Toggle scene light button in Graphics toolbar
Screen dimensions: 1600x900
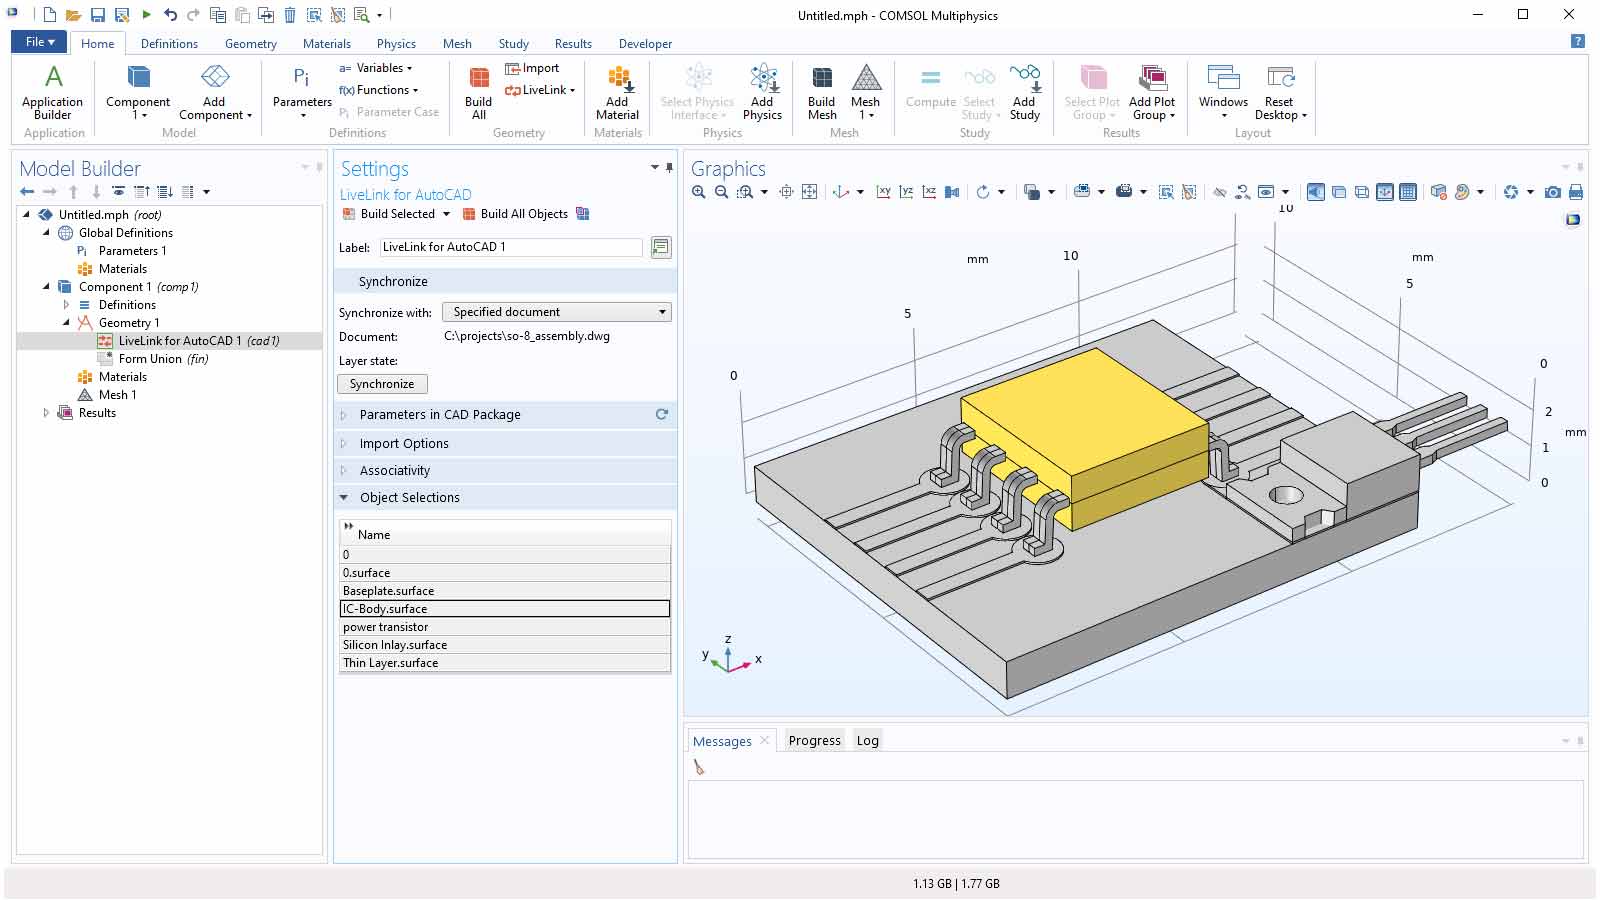coord(1316,192)
